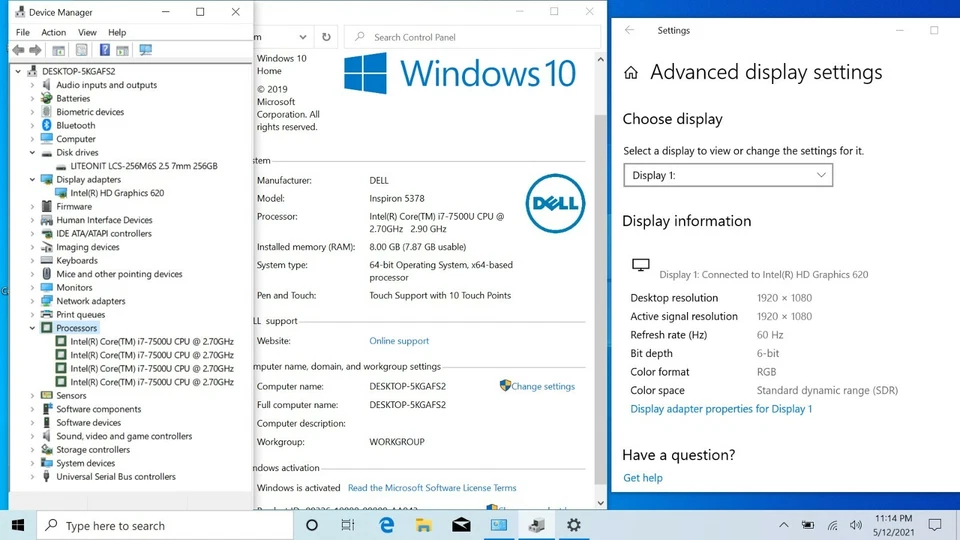The width and height of the screenshot is (960, 540).
Task: Click the taskbar search box
Action: 165,525
